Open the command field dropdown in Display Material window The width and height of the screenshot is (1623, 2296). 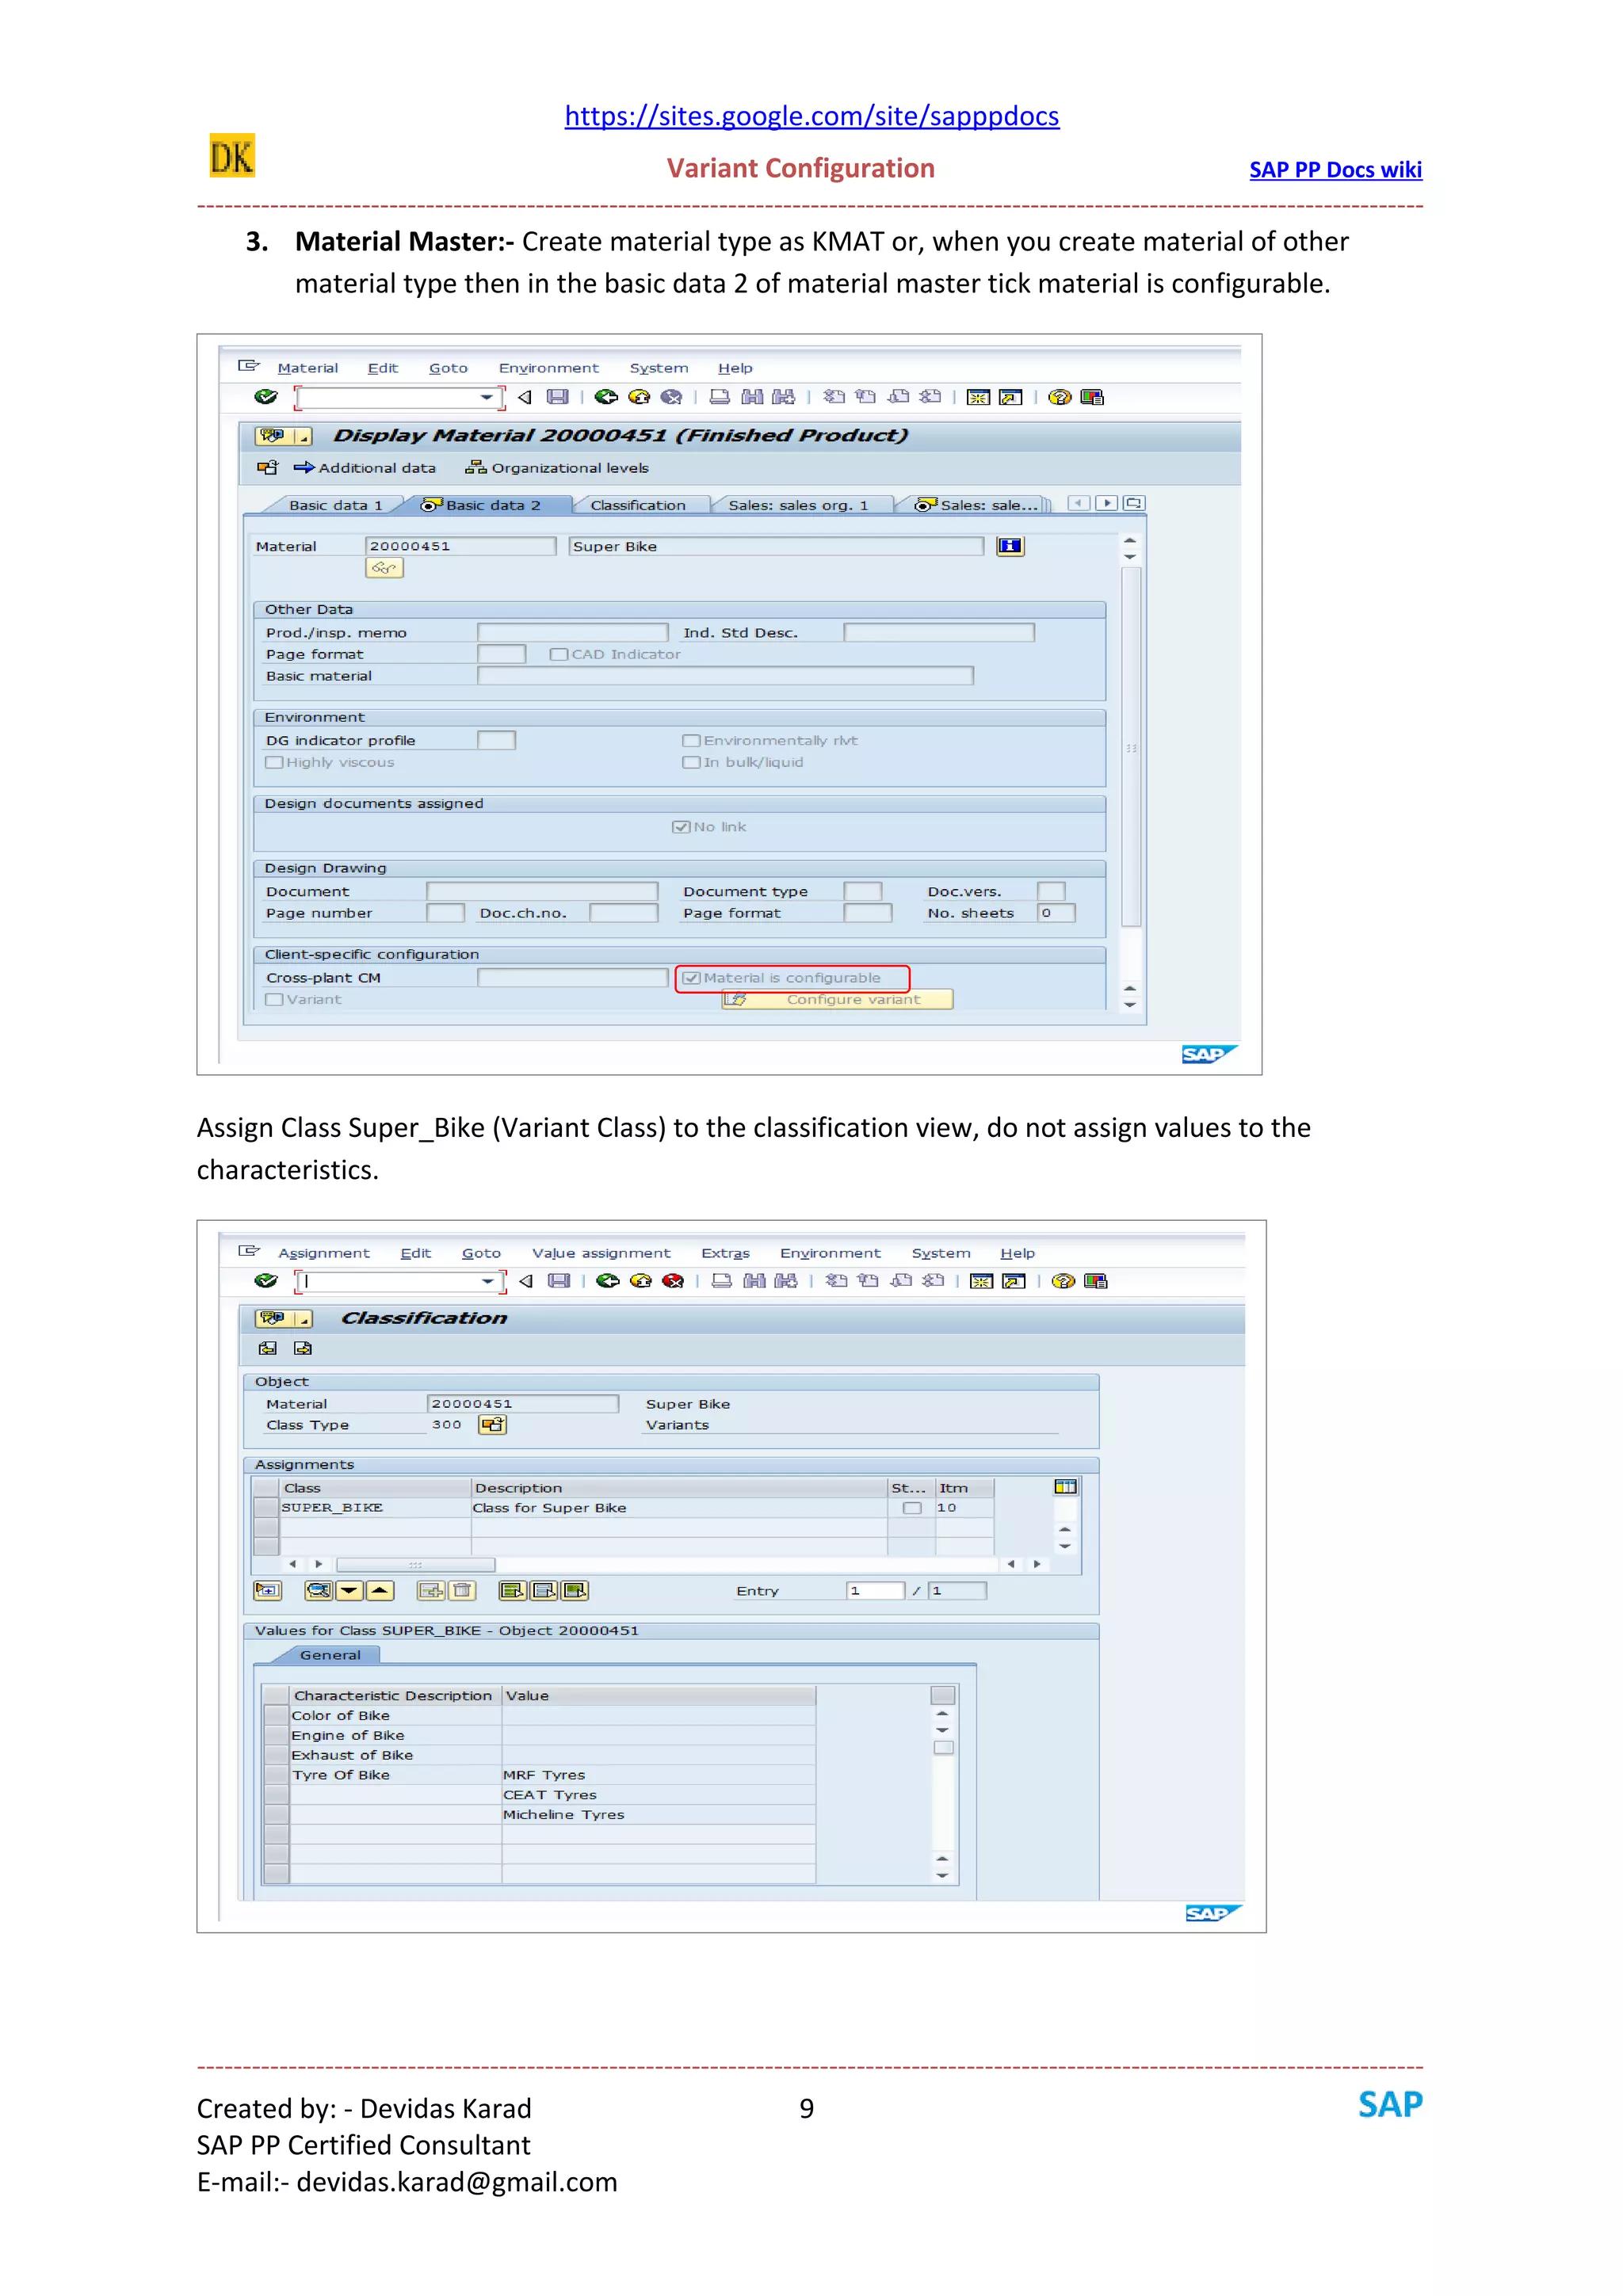click(486, 397)
